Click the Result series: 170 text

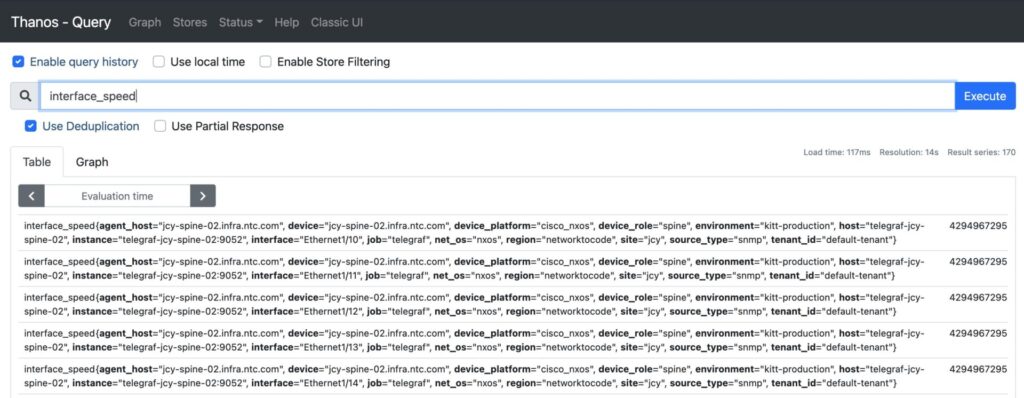coord(981,152)
